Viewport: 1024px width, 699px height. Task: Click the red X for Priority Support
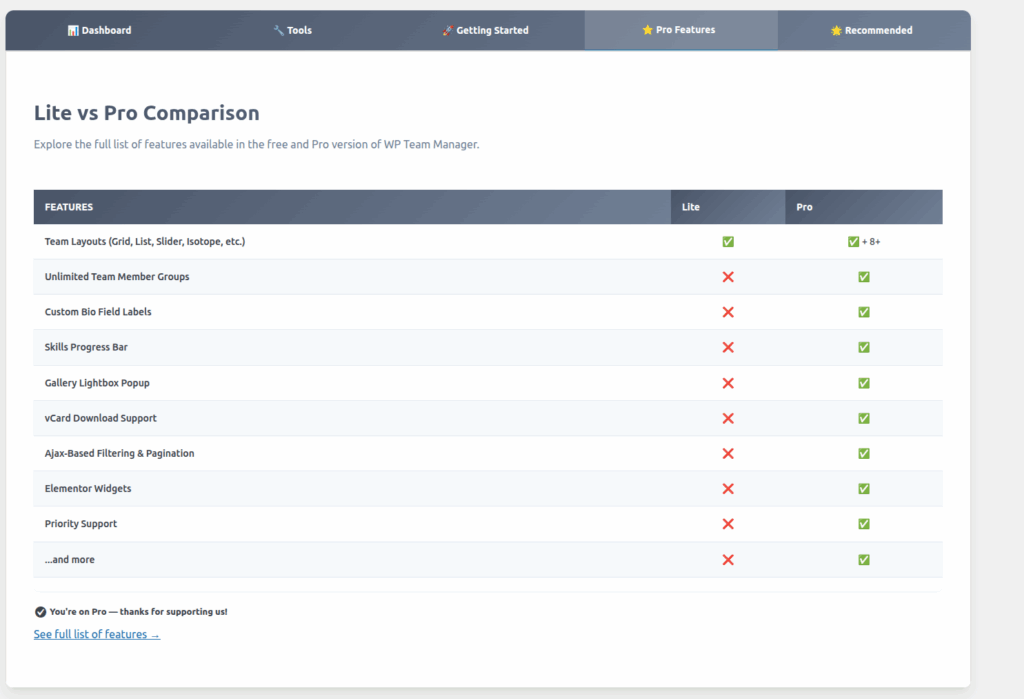point(728,524)
